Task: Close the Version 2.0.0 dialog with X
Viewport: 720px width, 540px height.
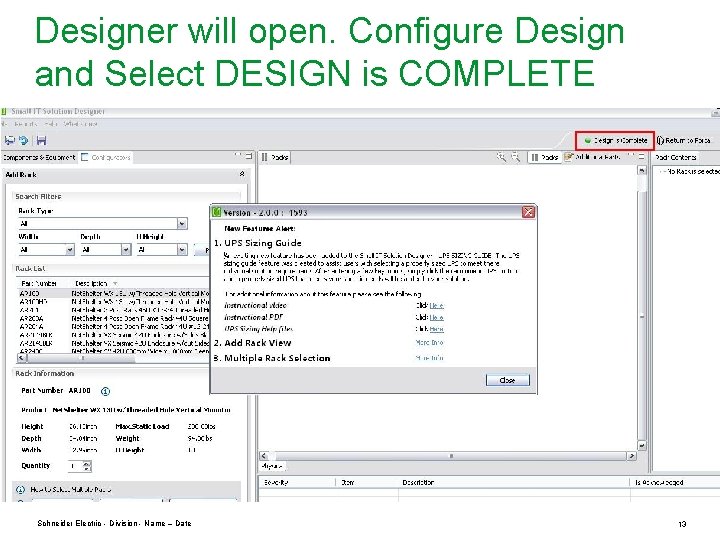Action: coord(529,212)
